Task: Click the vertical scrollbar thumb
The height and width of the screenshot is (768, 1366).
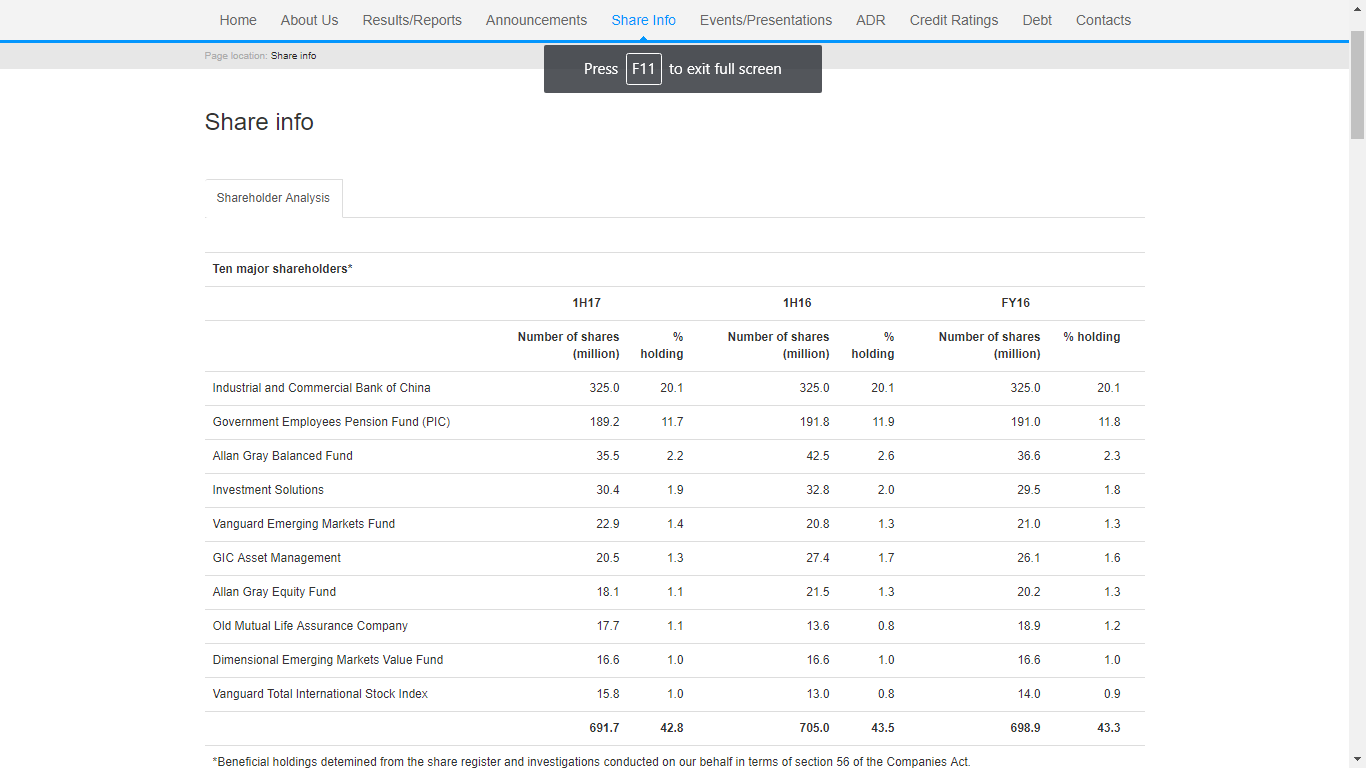Action: (x=1357, y=85)
